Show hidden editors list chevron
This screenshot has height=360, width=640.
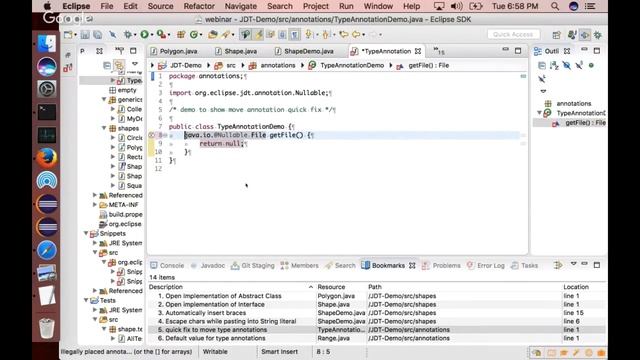click(439, 51)
